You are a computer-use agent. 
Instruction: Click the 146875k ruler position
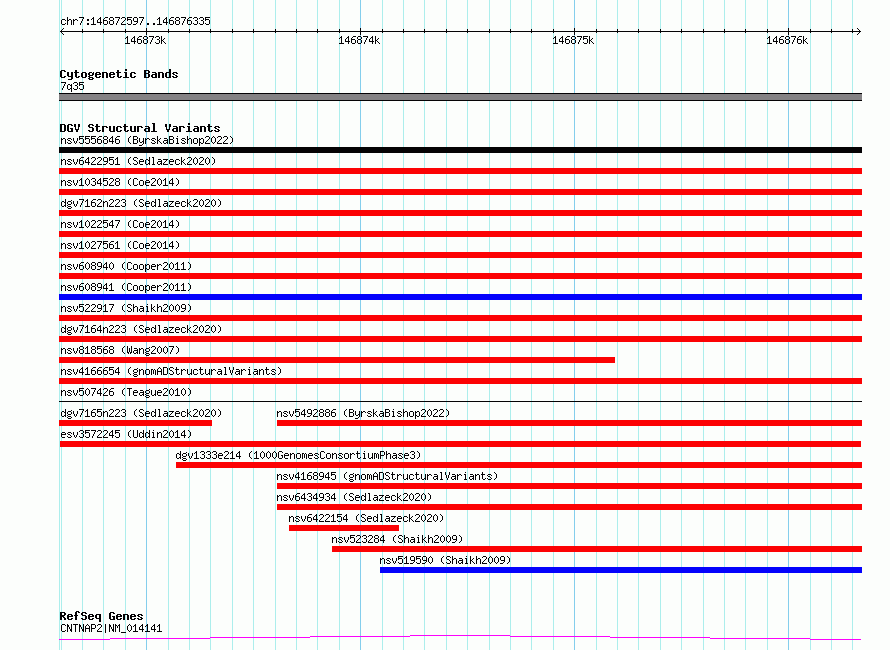[573, 40]
